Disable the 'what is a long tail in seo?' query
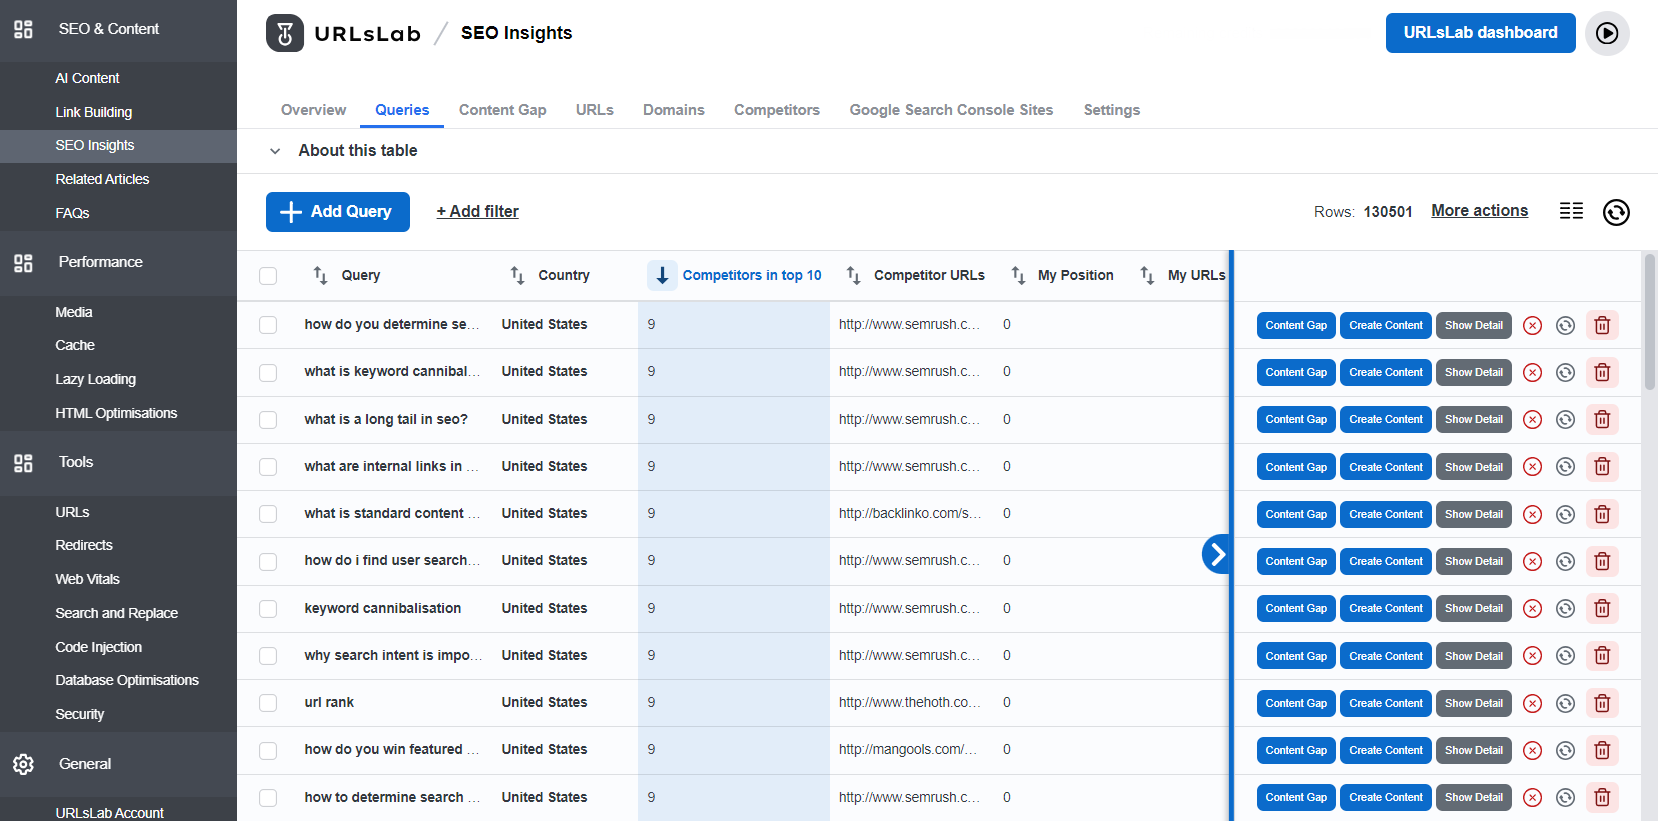1658x821 pixels. (1532, 419)
